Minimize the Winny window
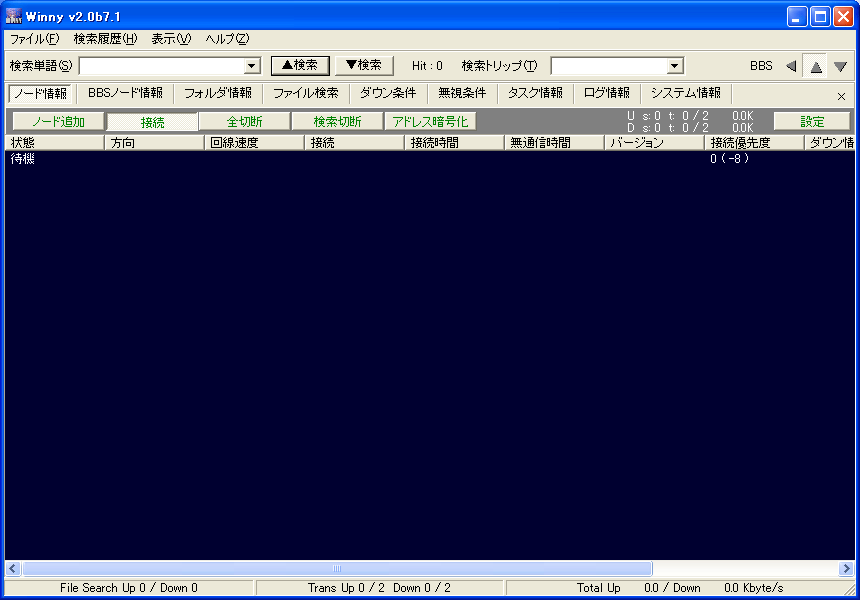Viewport: 860px width, 600px height. [x=796, y=16]
